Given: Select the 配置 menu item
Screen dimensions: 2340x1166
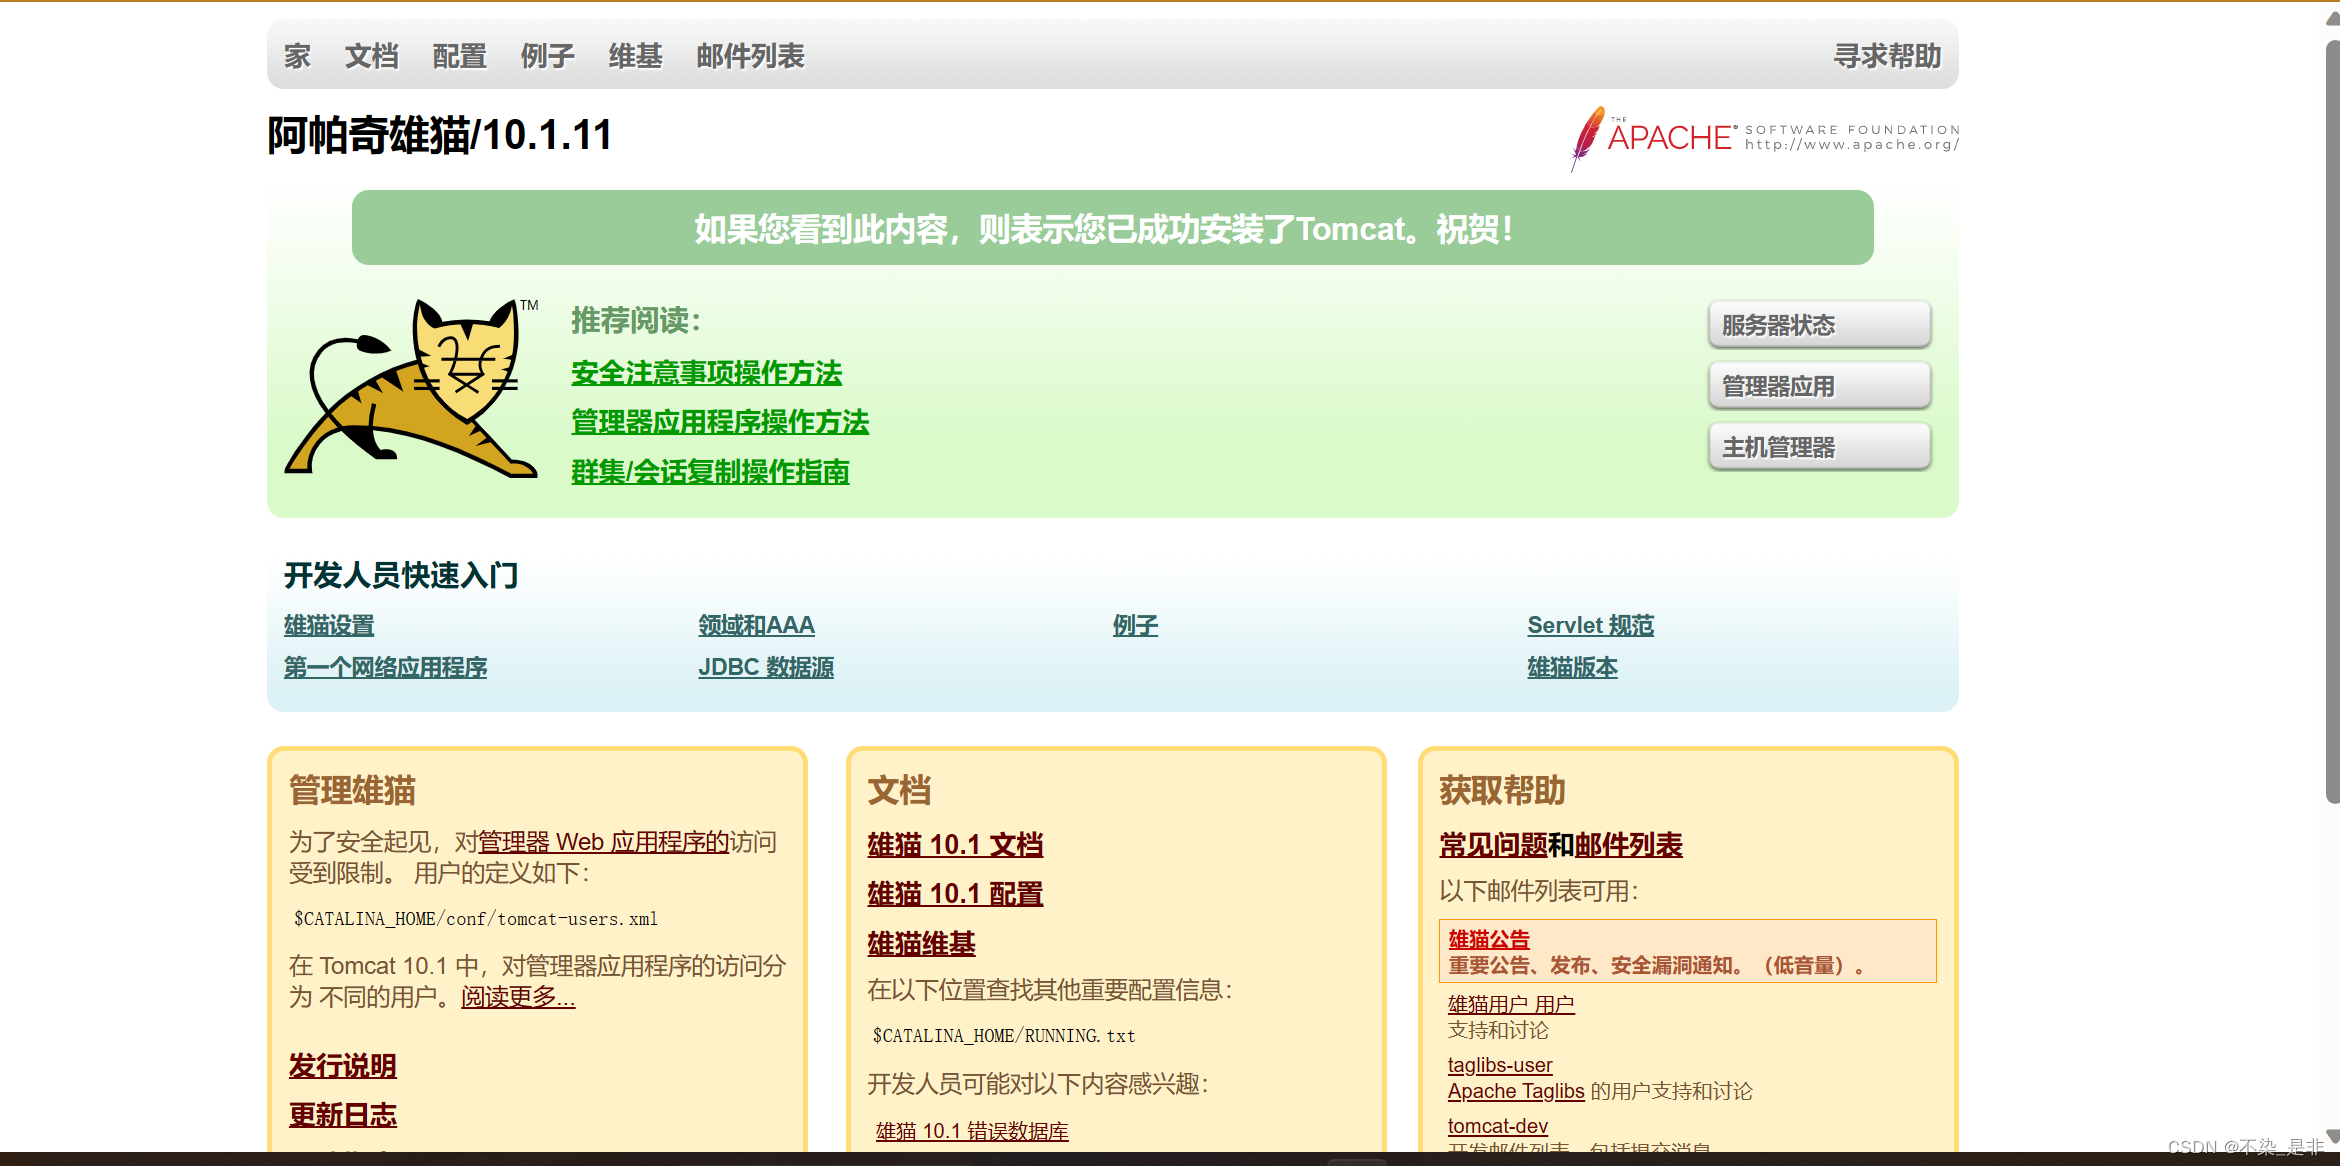Looking at the screenshot, I should [459, 56].
